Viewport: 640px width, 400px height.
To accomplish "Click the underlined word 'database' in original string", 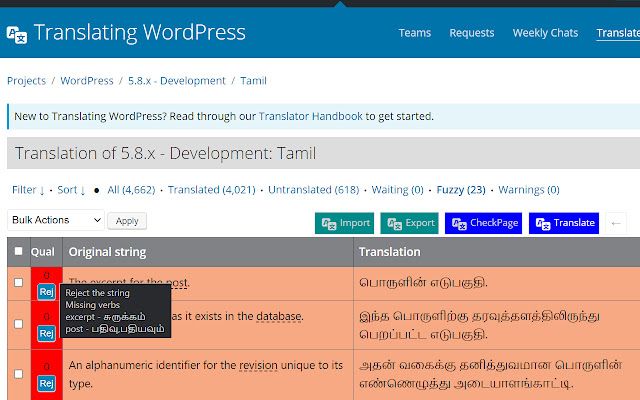I will [x=279, y=316].
